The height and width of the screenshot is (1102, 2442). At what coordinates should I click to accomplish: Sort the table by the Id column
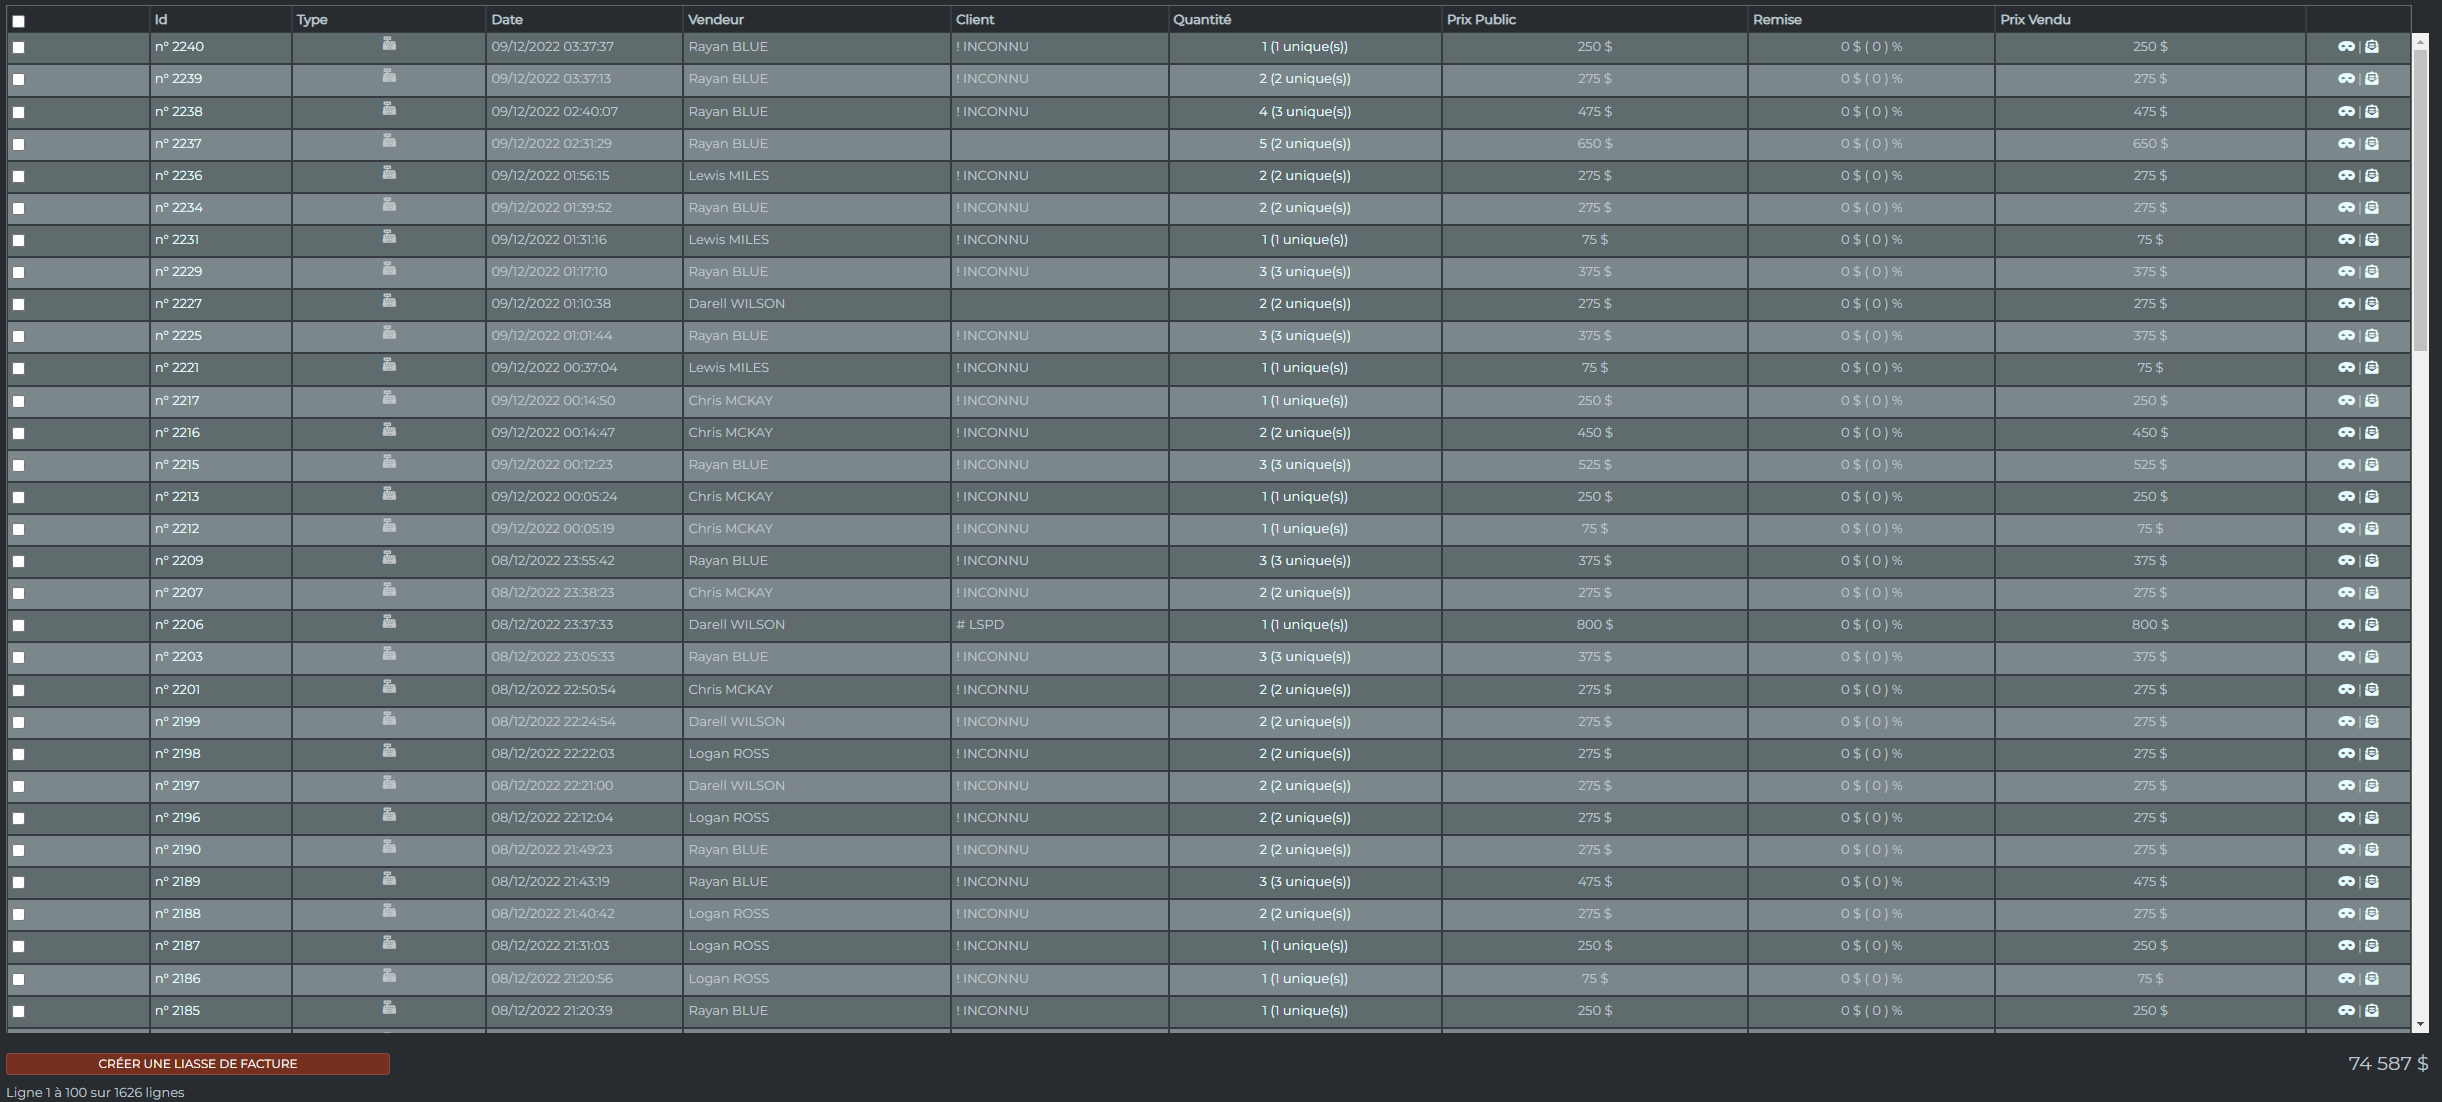click(161, 20)
